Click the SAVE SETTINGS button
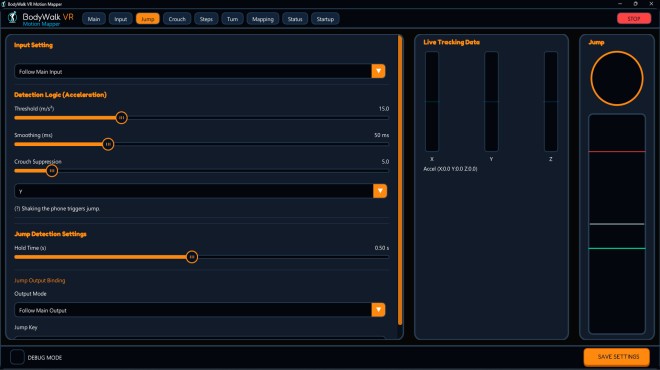660x370 pixels. (x=618, y=357)
